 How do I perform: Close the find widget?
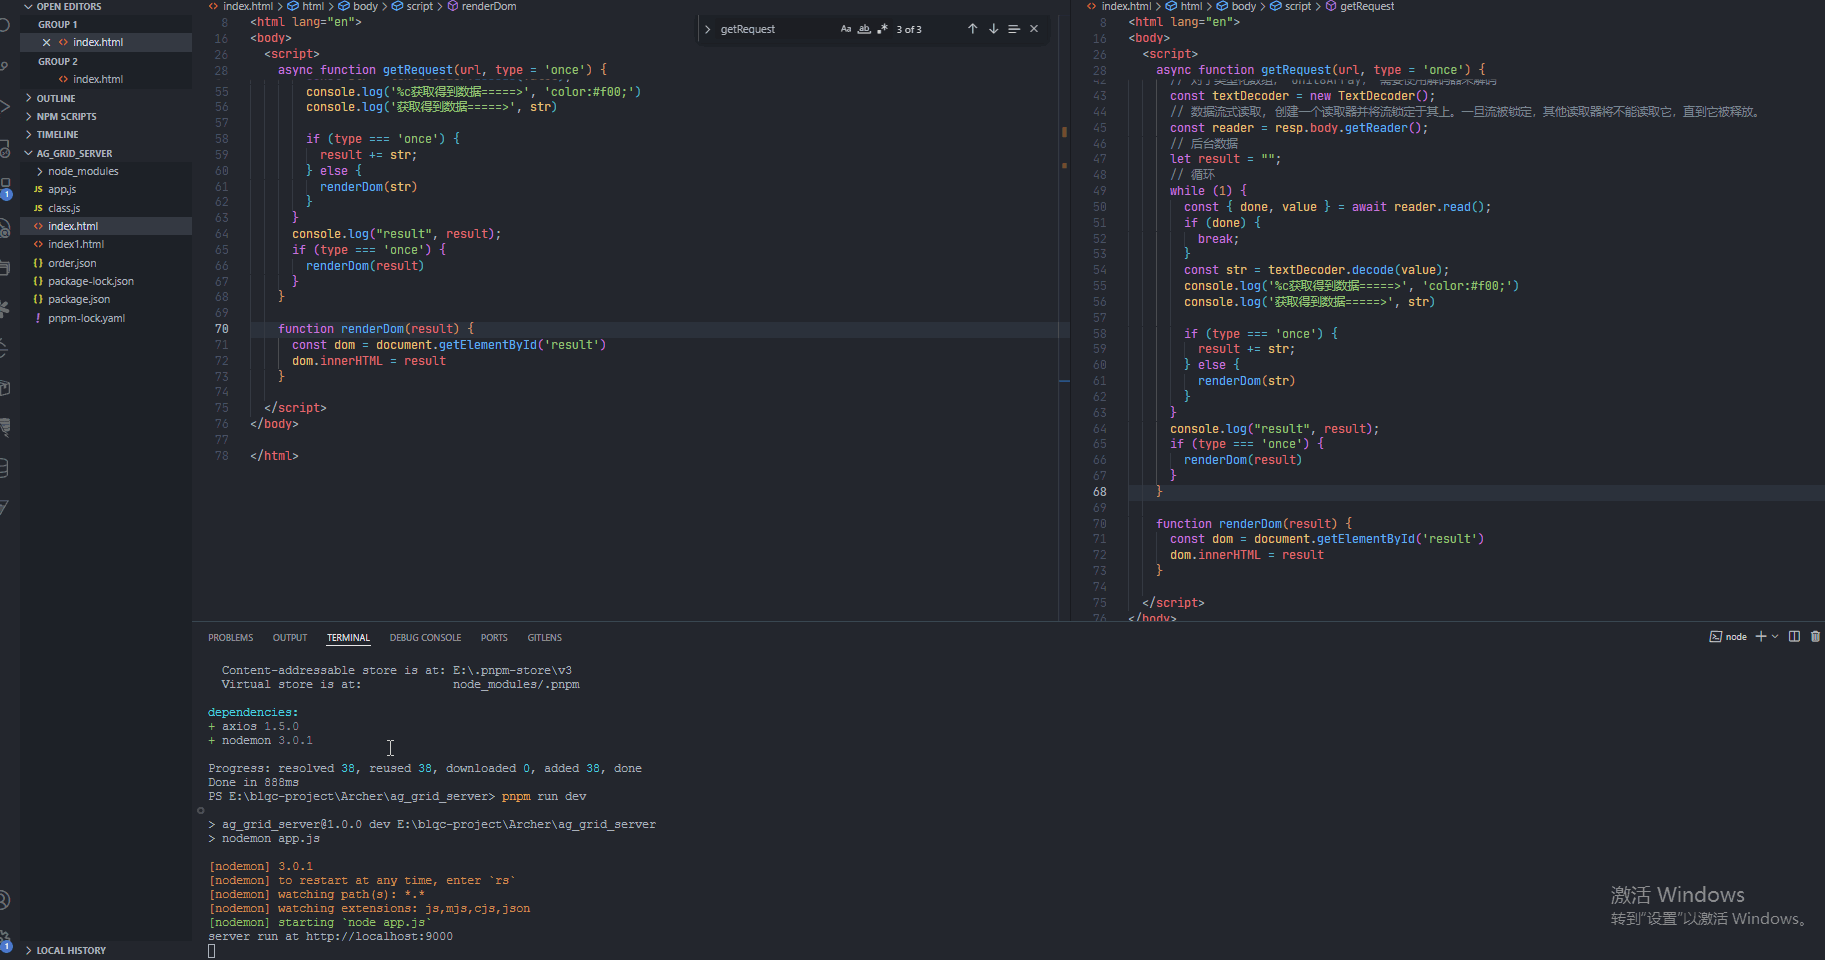tap(1034, 29)
